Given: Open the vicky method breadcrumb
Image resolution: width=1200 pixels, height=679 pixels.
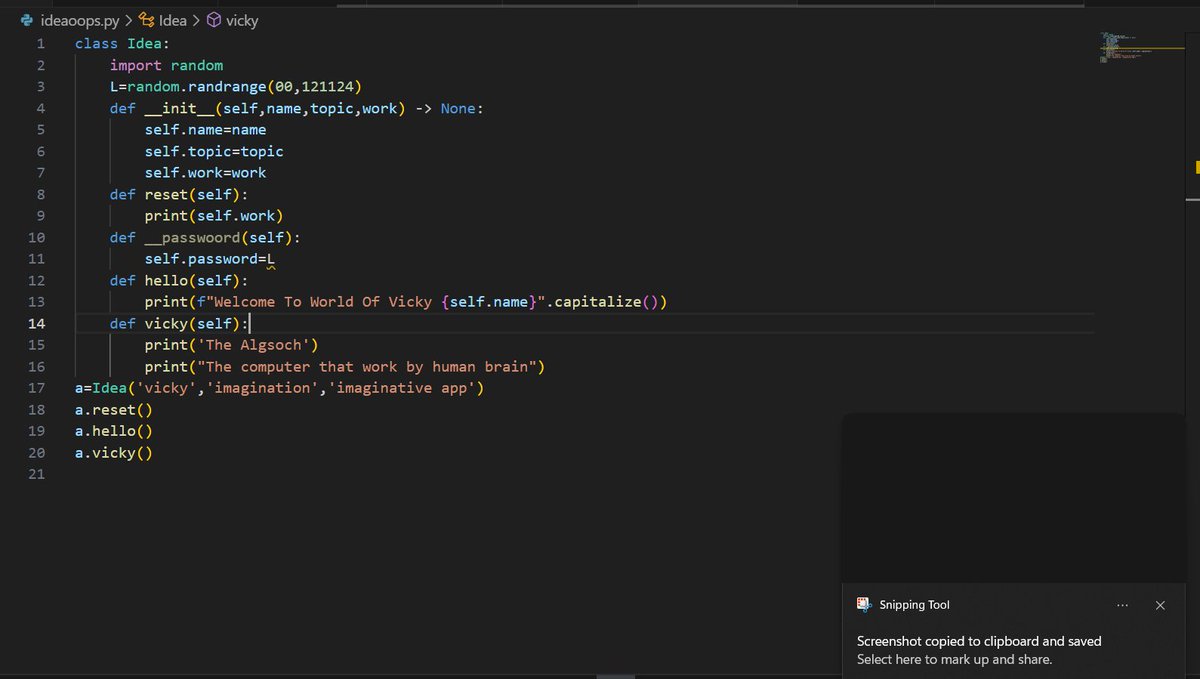Looking at the screenshot, I should 242,20.
